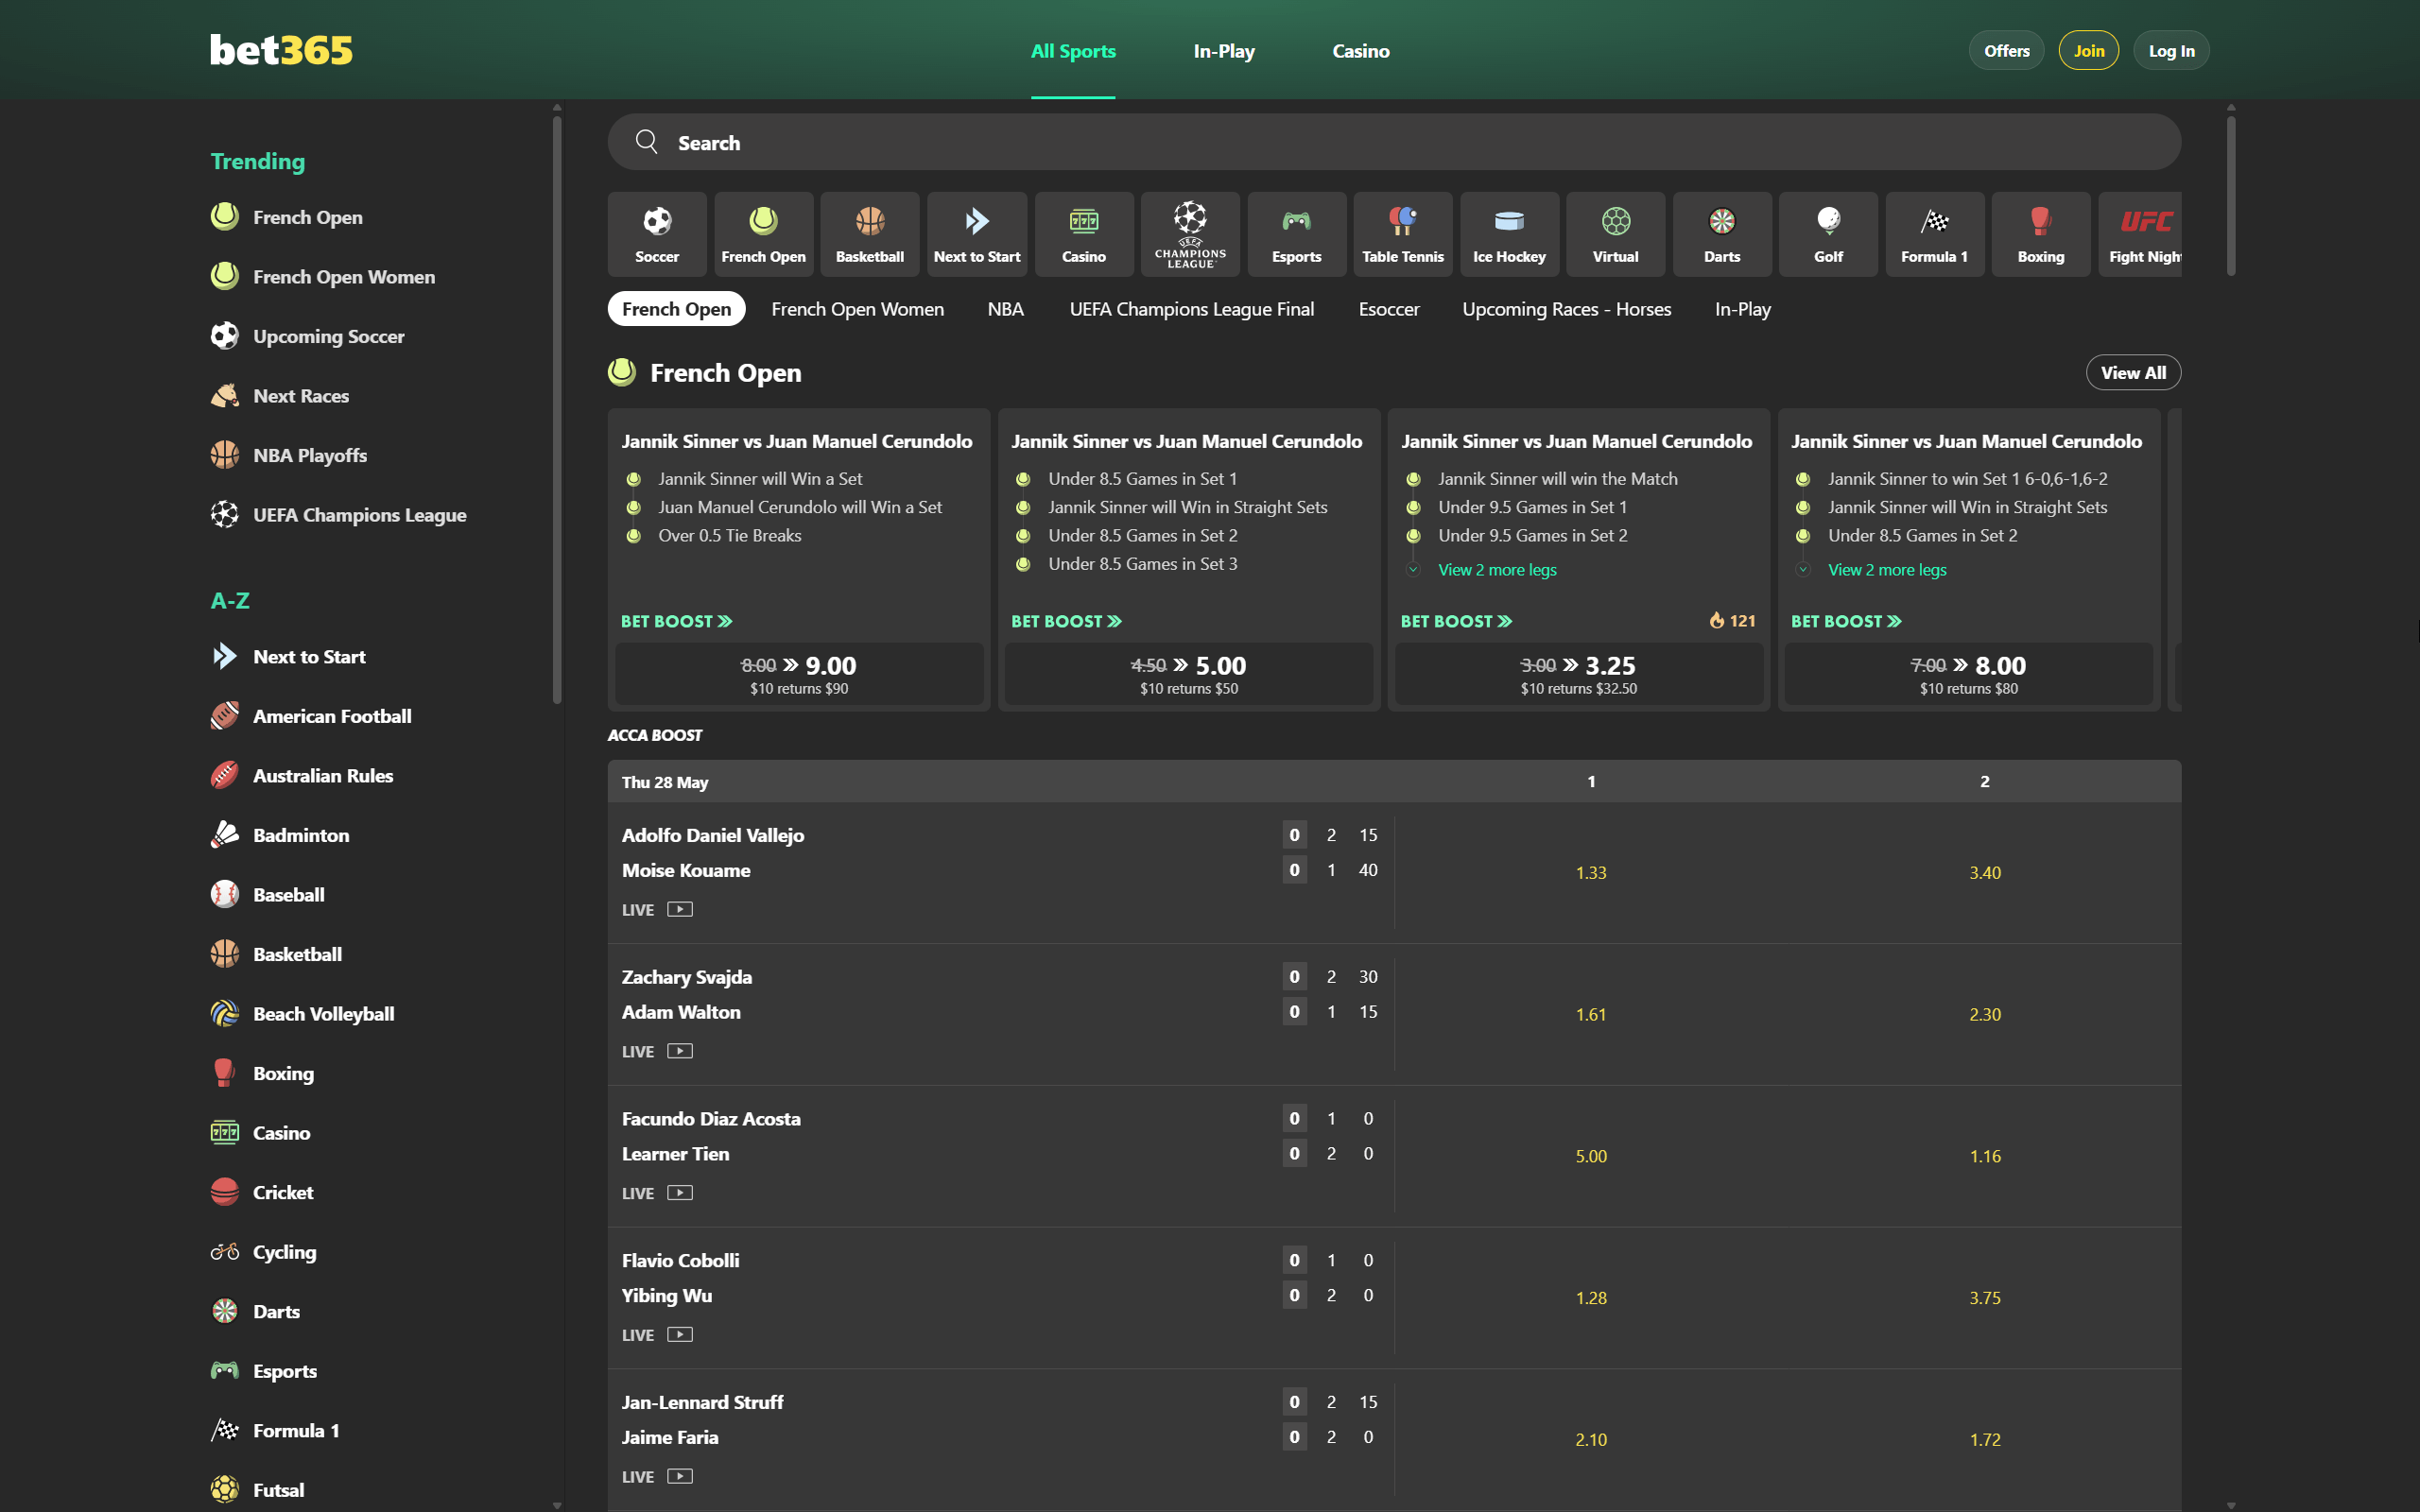The height and width of the screenshot is (1512, 2420).
Task: Open the Esports carousel tile
Action: tap(1297, 234)
